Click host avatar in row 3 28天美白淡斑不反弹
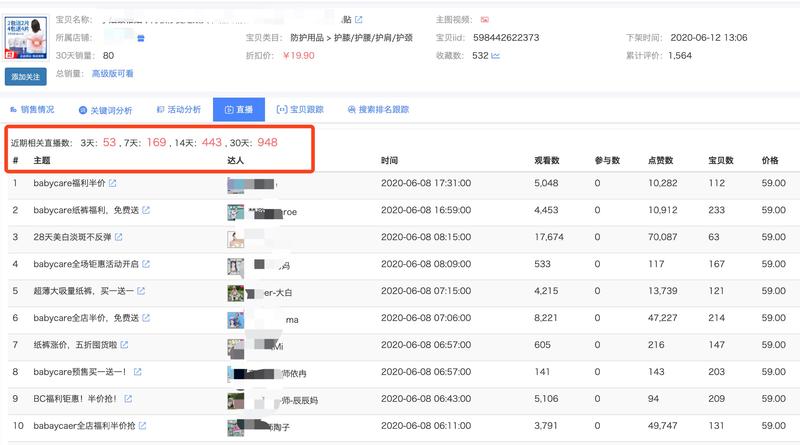This screenshot has width=800, height=445. pyautogui.click(x=235, y=239)
